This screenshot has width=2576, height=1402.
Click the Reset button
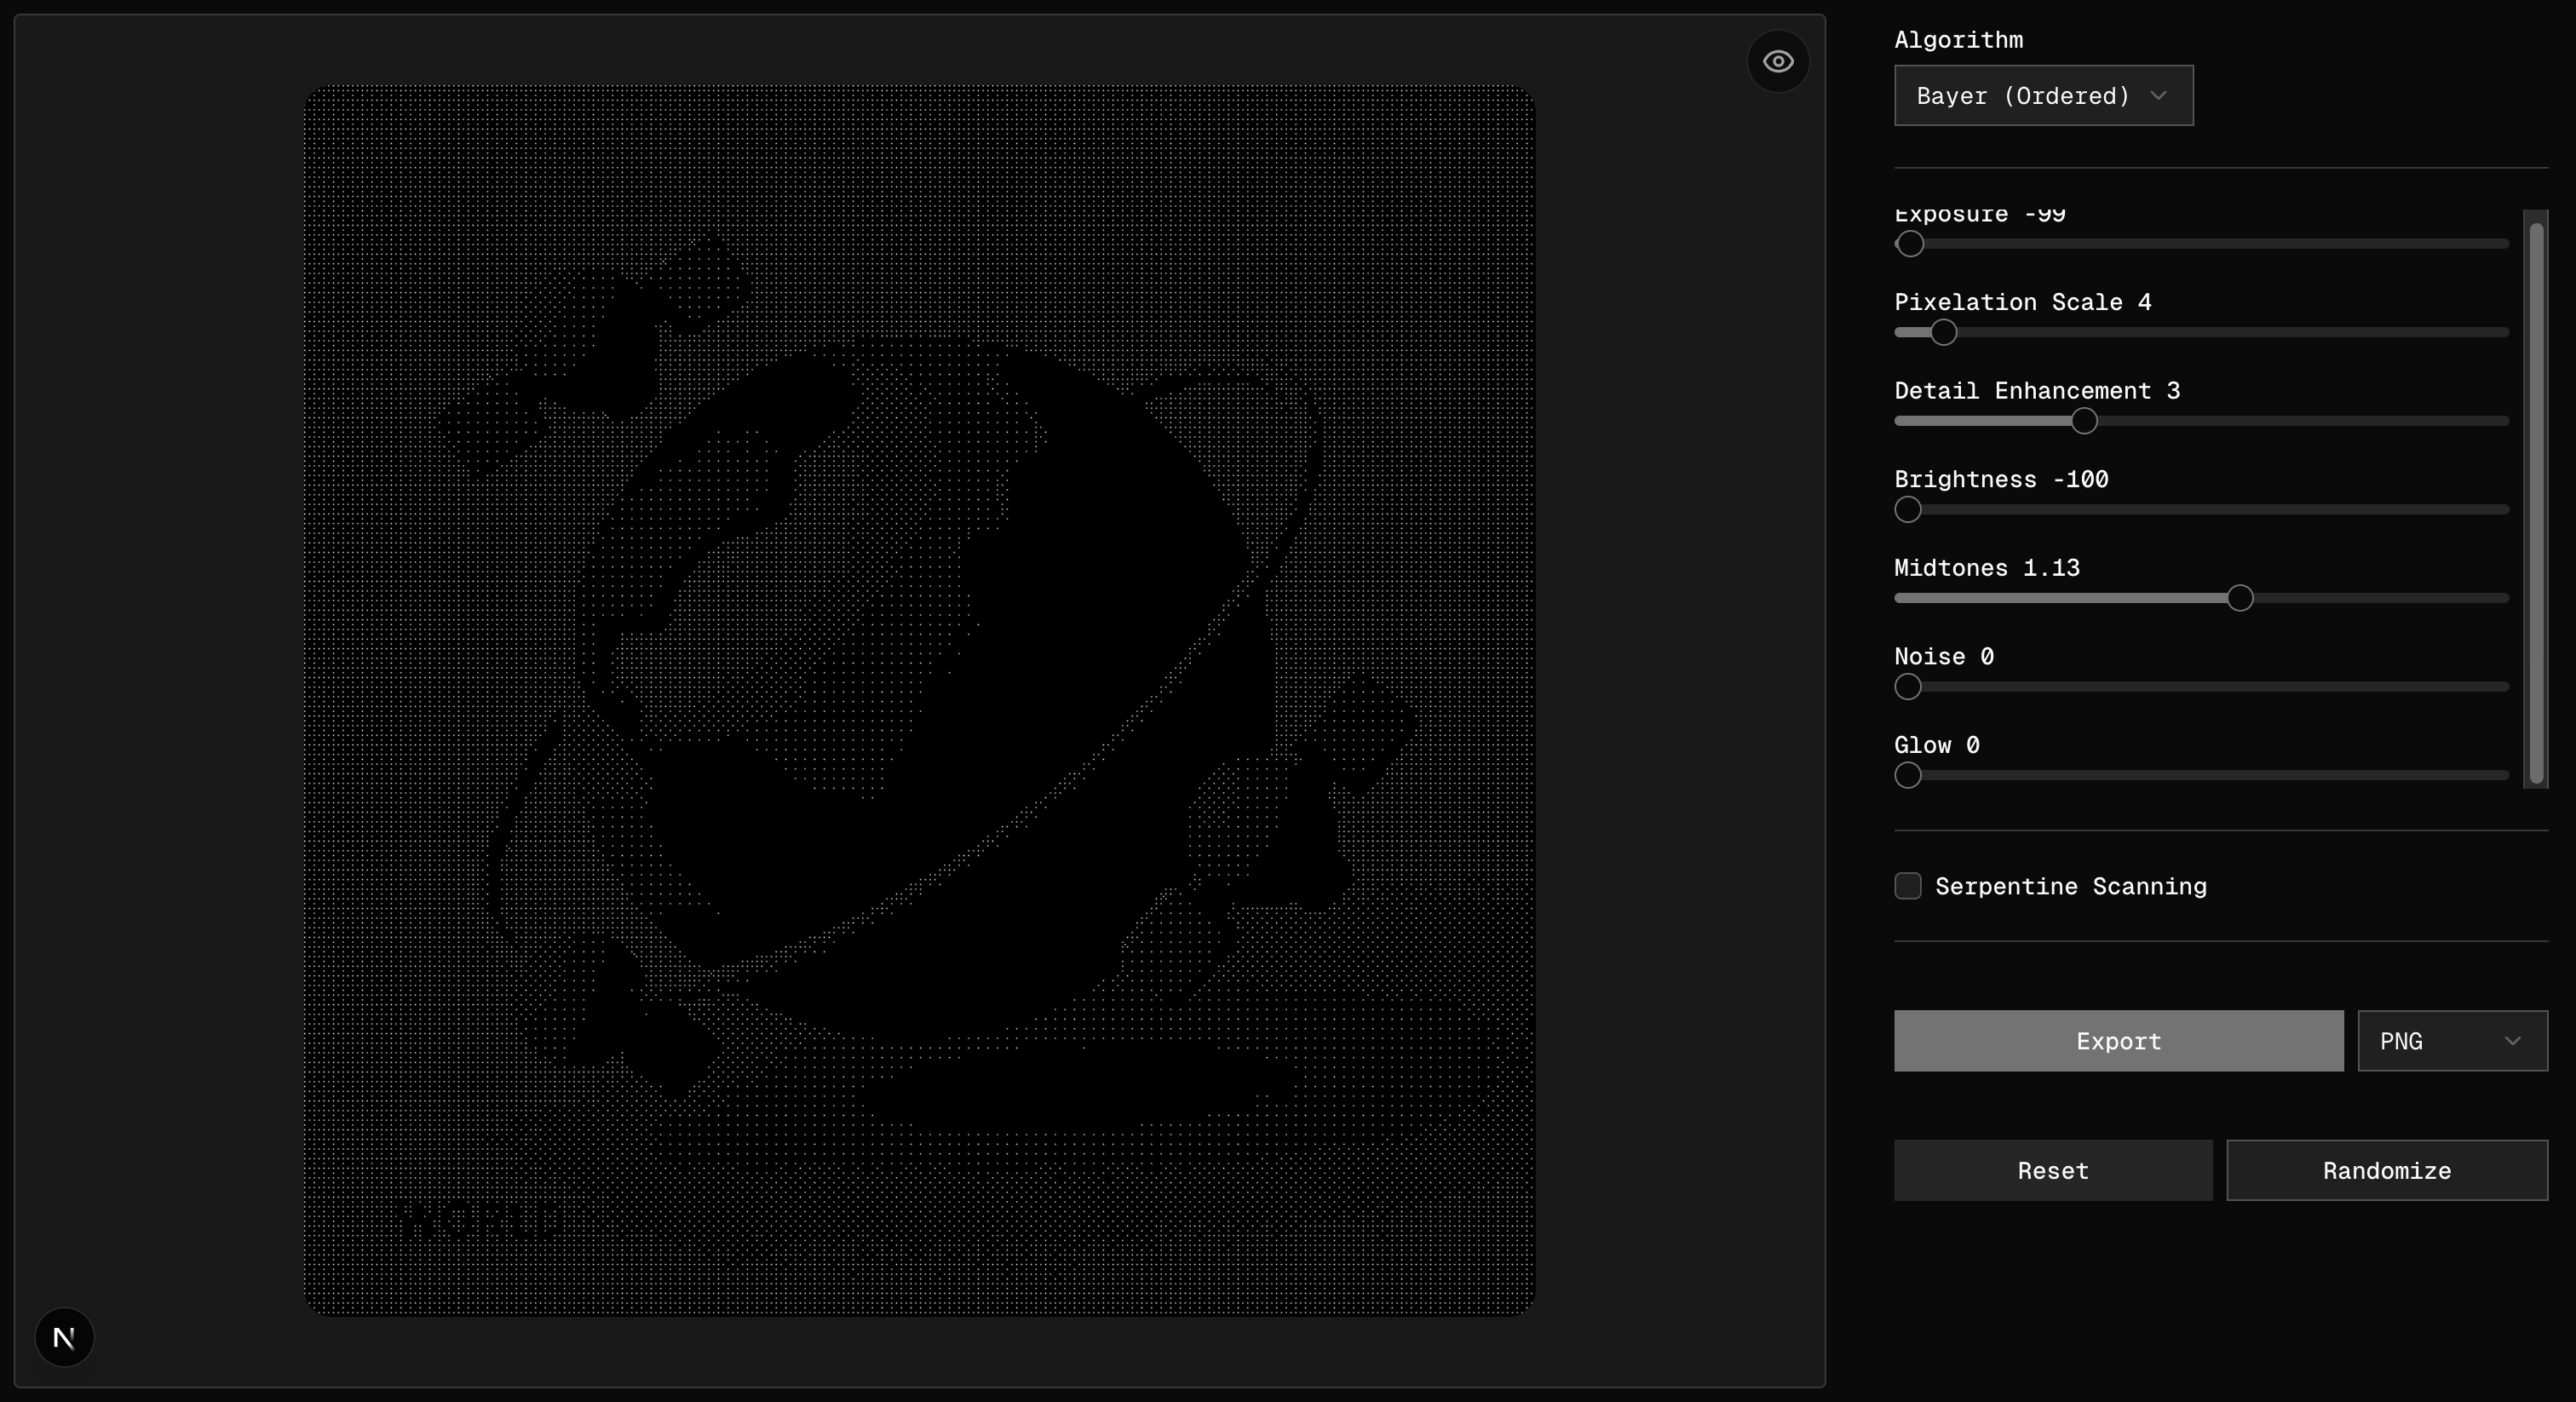2053,1170
